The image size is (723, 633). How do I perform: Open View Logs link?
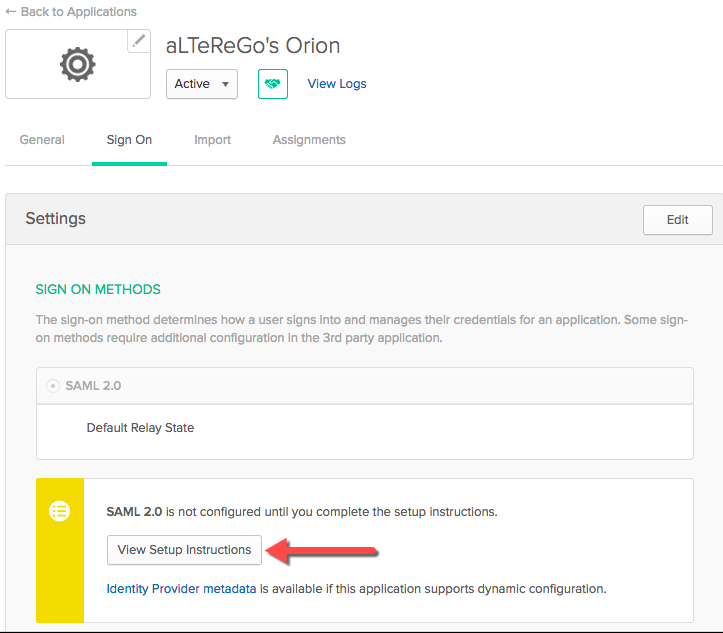(x=337, y=84)
